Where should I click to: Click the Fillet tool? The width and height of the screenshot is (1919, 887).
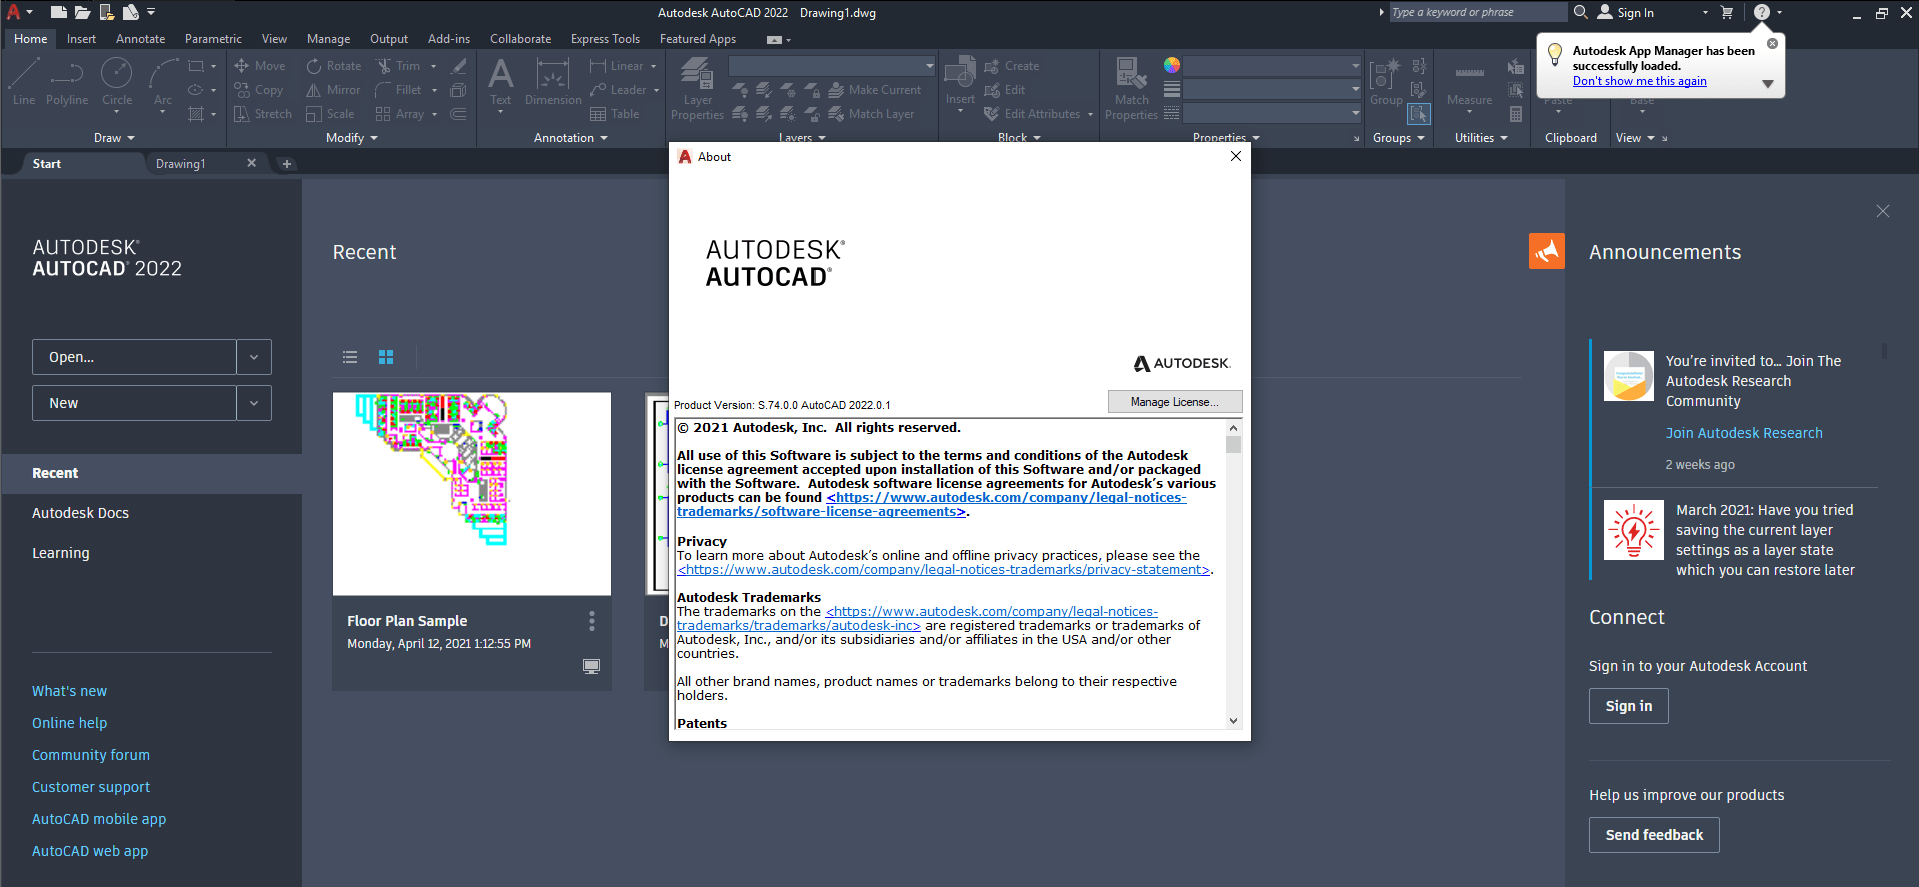click(x=399, y=90)
